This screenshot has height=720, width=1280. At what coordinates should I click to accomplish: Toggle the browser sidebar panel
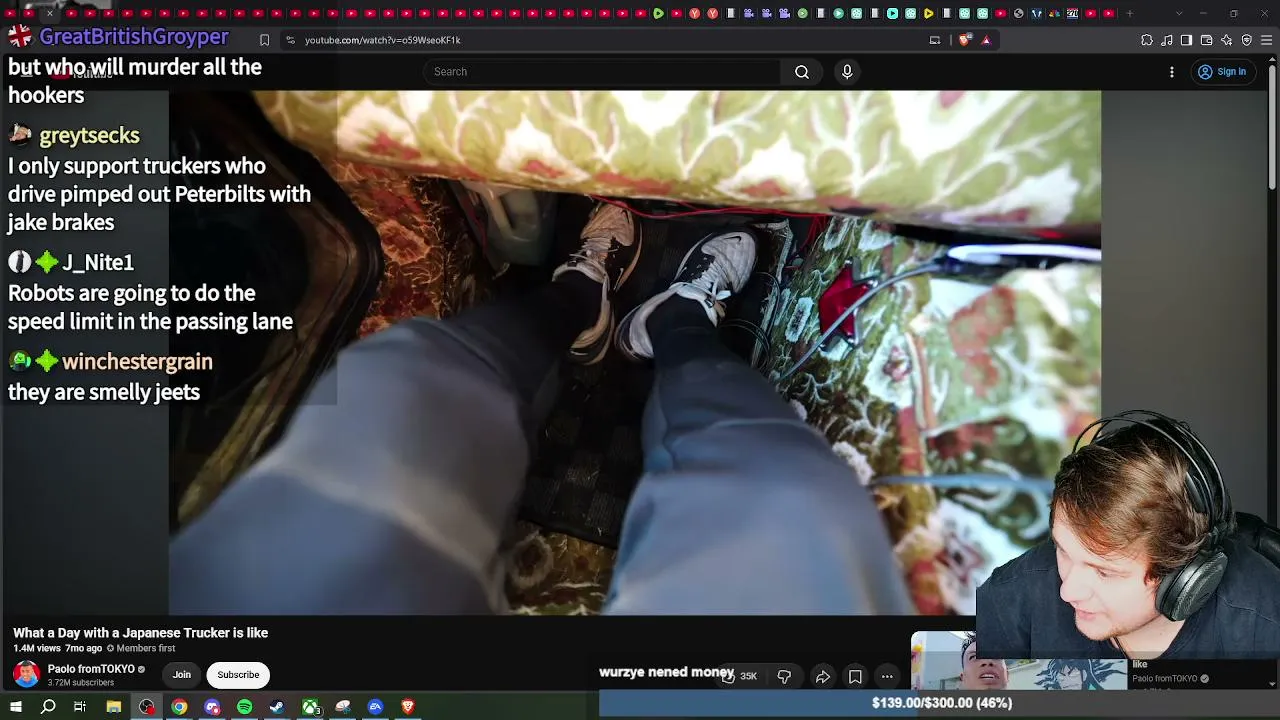1186,40
